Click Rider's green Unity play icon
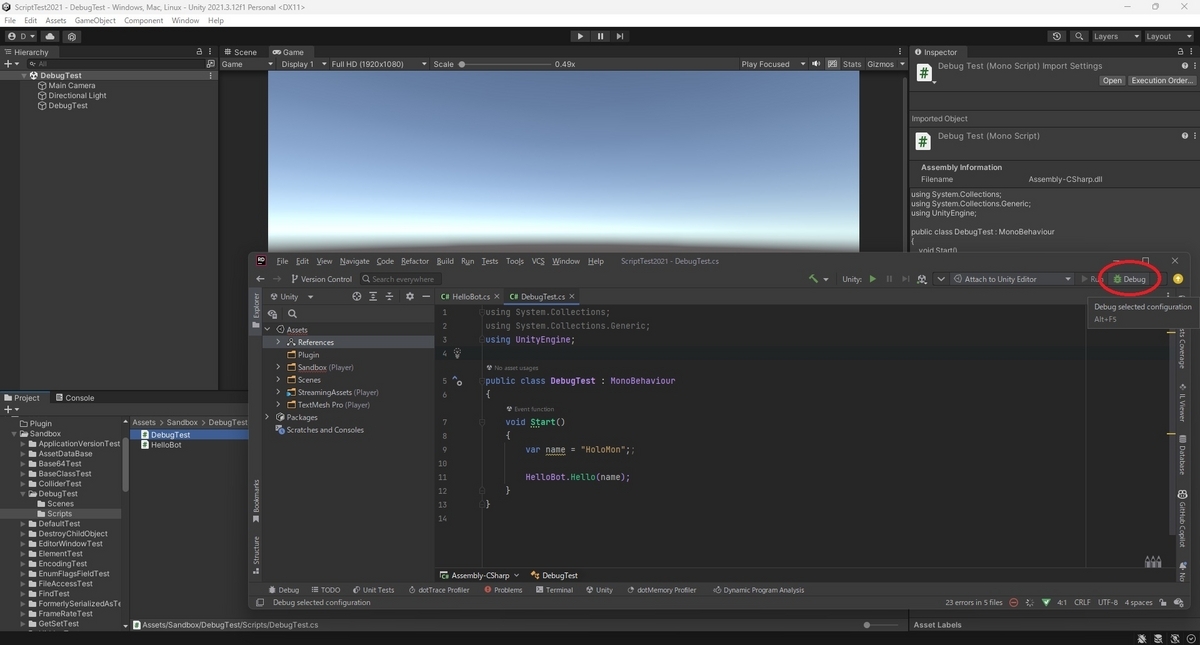Image resolution: width=1200 pixels, height=645 pixels. coord(873,279)
